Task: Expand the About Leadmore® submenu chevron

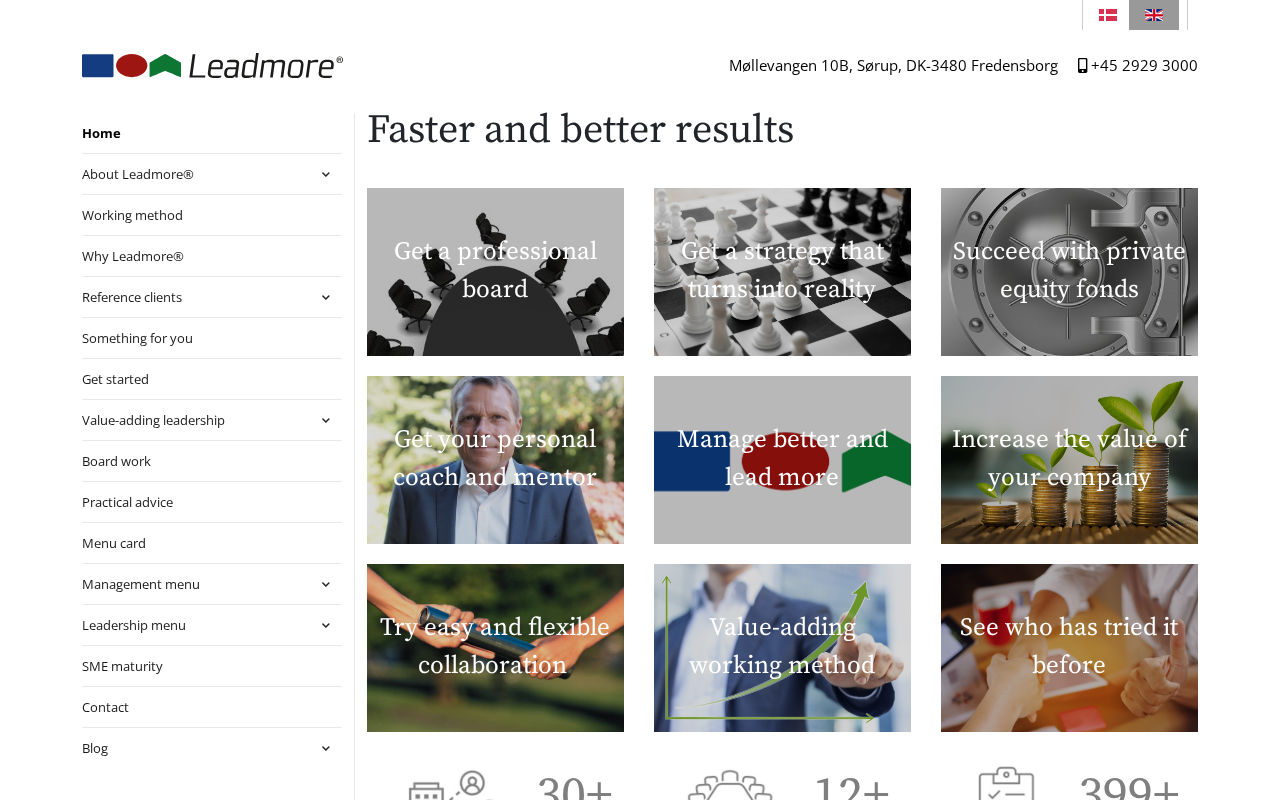Action: coord(325,174)
